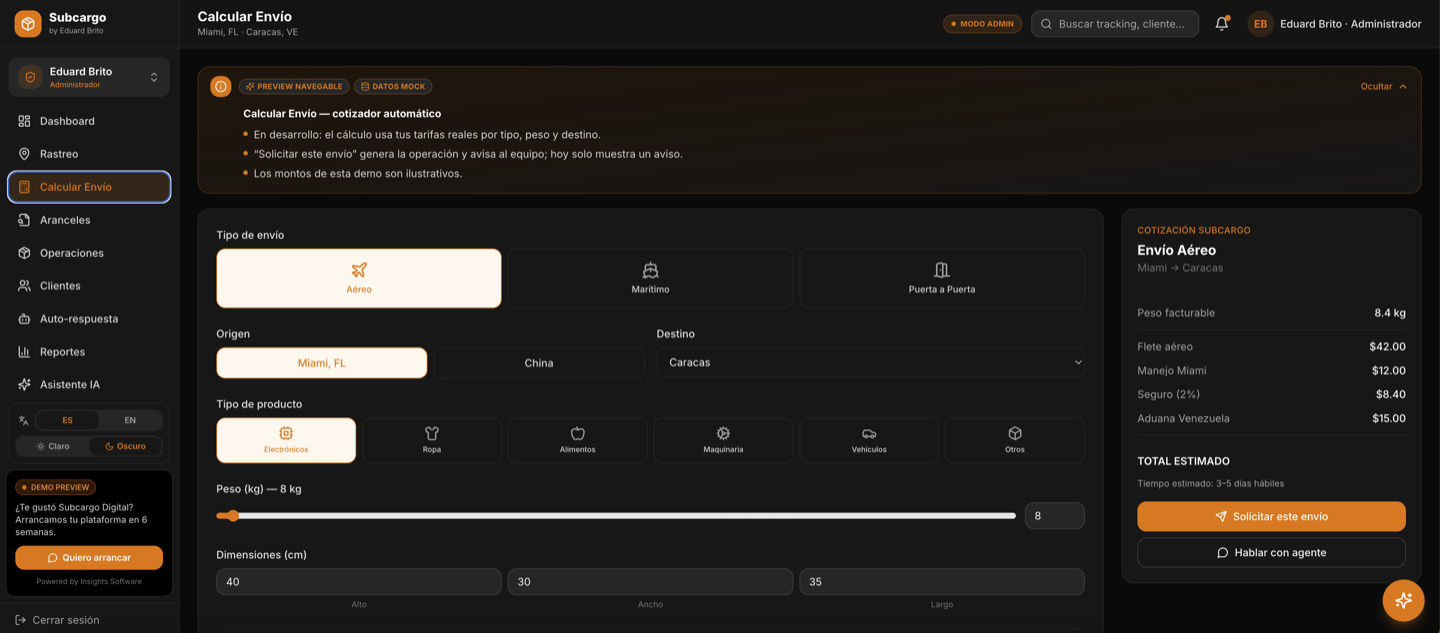Select the Marítimo ship shipping type
Viewport: 1440px width, 633px height.
pyautogui.click(x=650, y=278)
